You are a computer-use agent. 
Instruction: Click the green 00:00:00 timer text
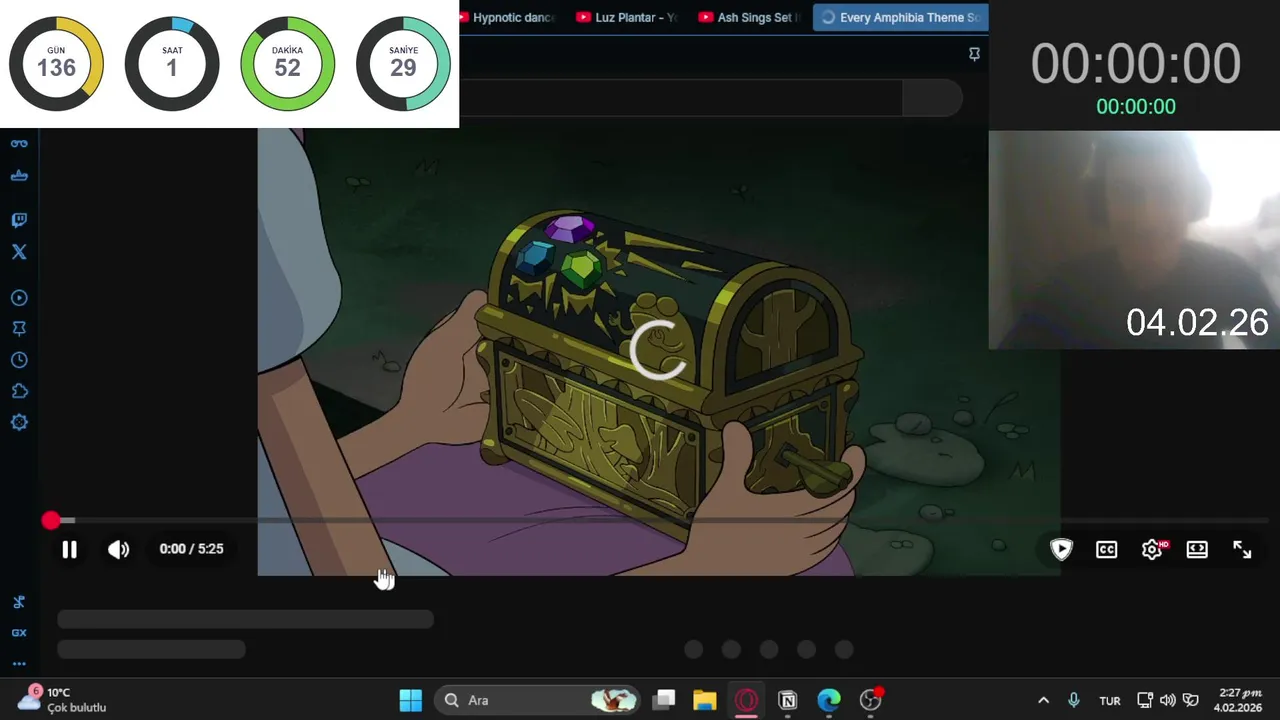1136,107
